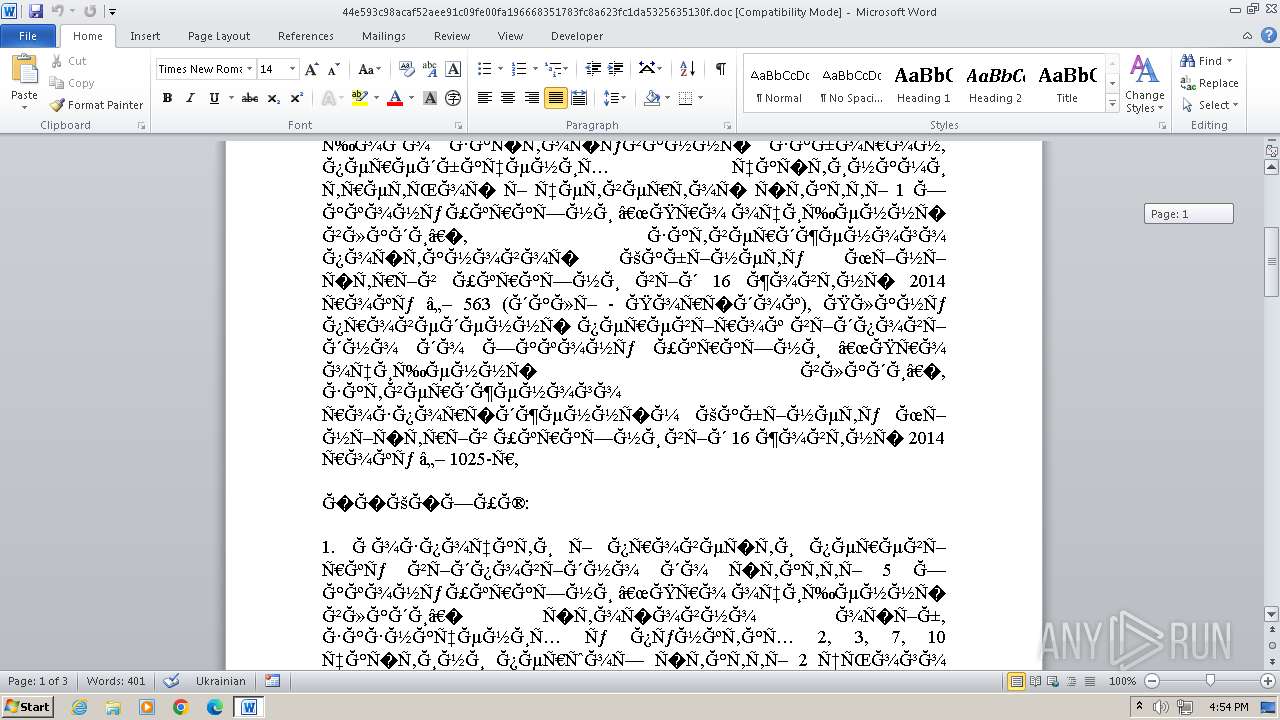This screenshot has height=720, width=1280.
Task: Toggle Underline formatting
Action: coord(214,98)
